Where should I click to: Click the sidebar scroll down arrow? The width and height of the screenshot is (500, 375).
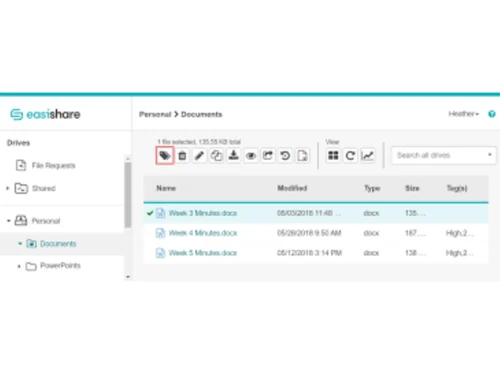[128, 277]
